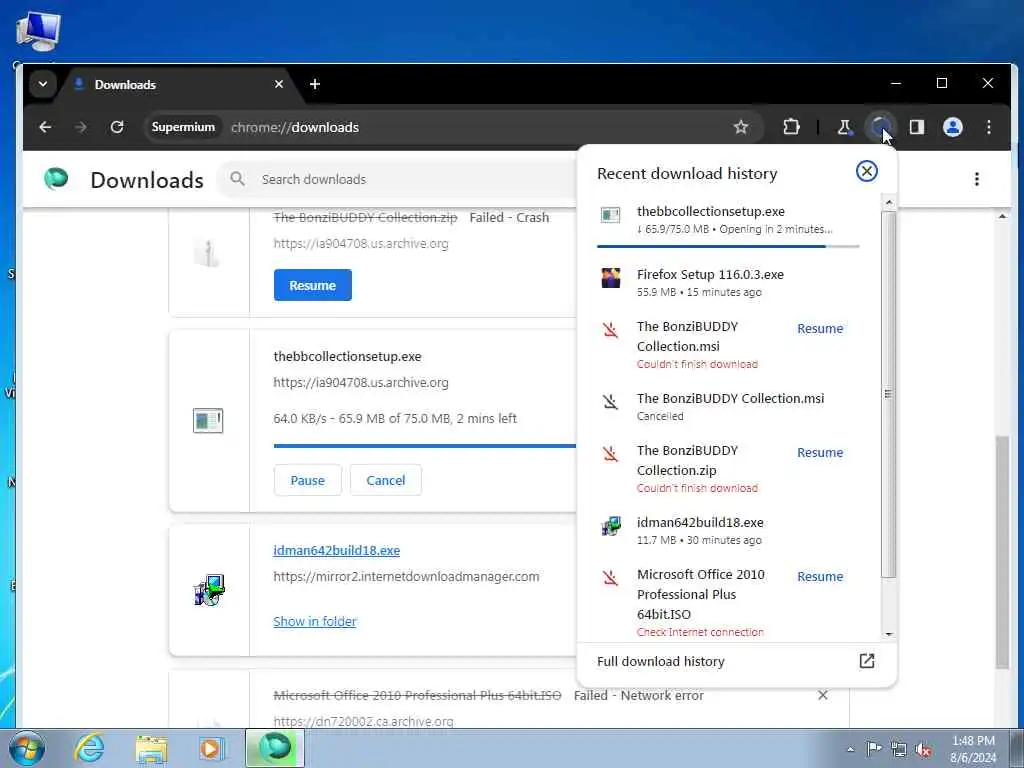Screen dimensions: 1024x768
Task: Click the page download progress bar
Action: [x=424, y=446]
